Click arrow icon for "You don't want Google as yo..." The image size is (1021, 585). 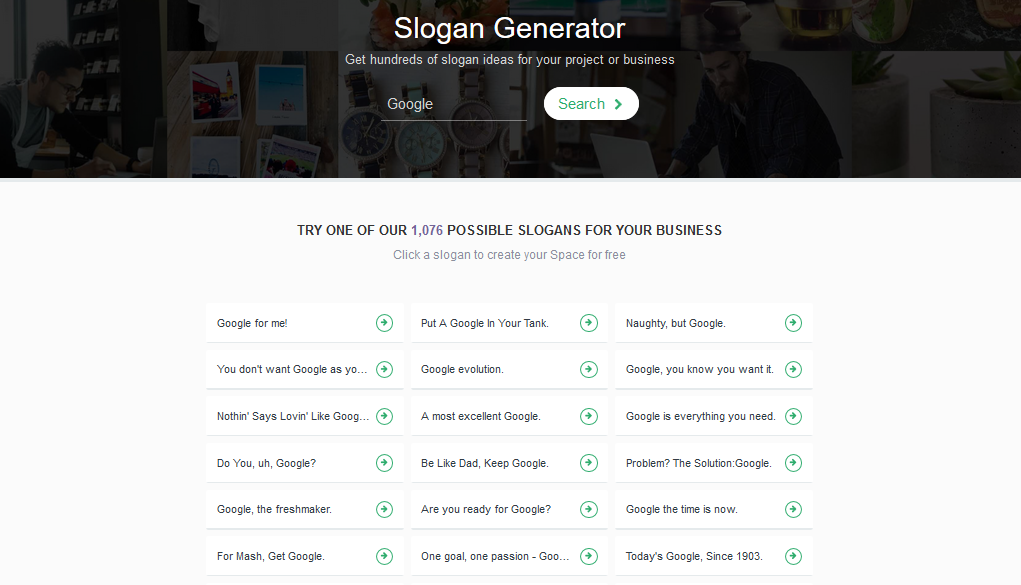coord(384,369)
